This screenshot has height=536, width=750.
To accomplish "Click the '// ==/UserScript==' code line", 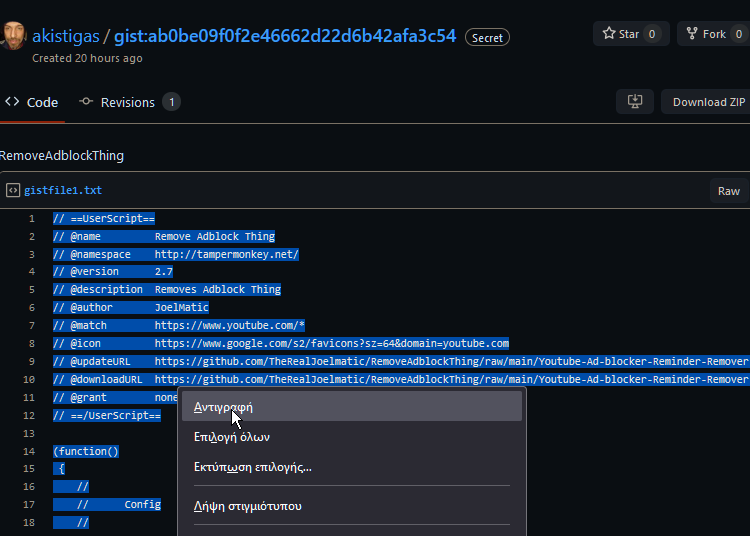I will (x=107, y=416).
